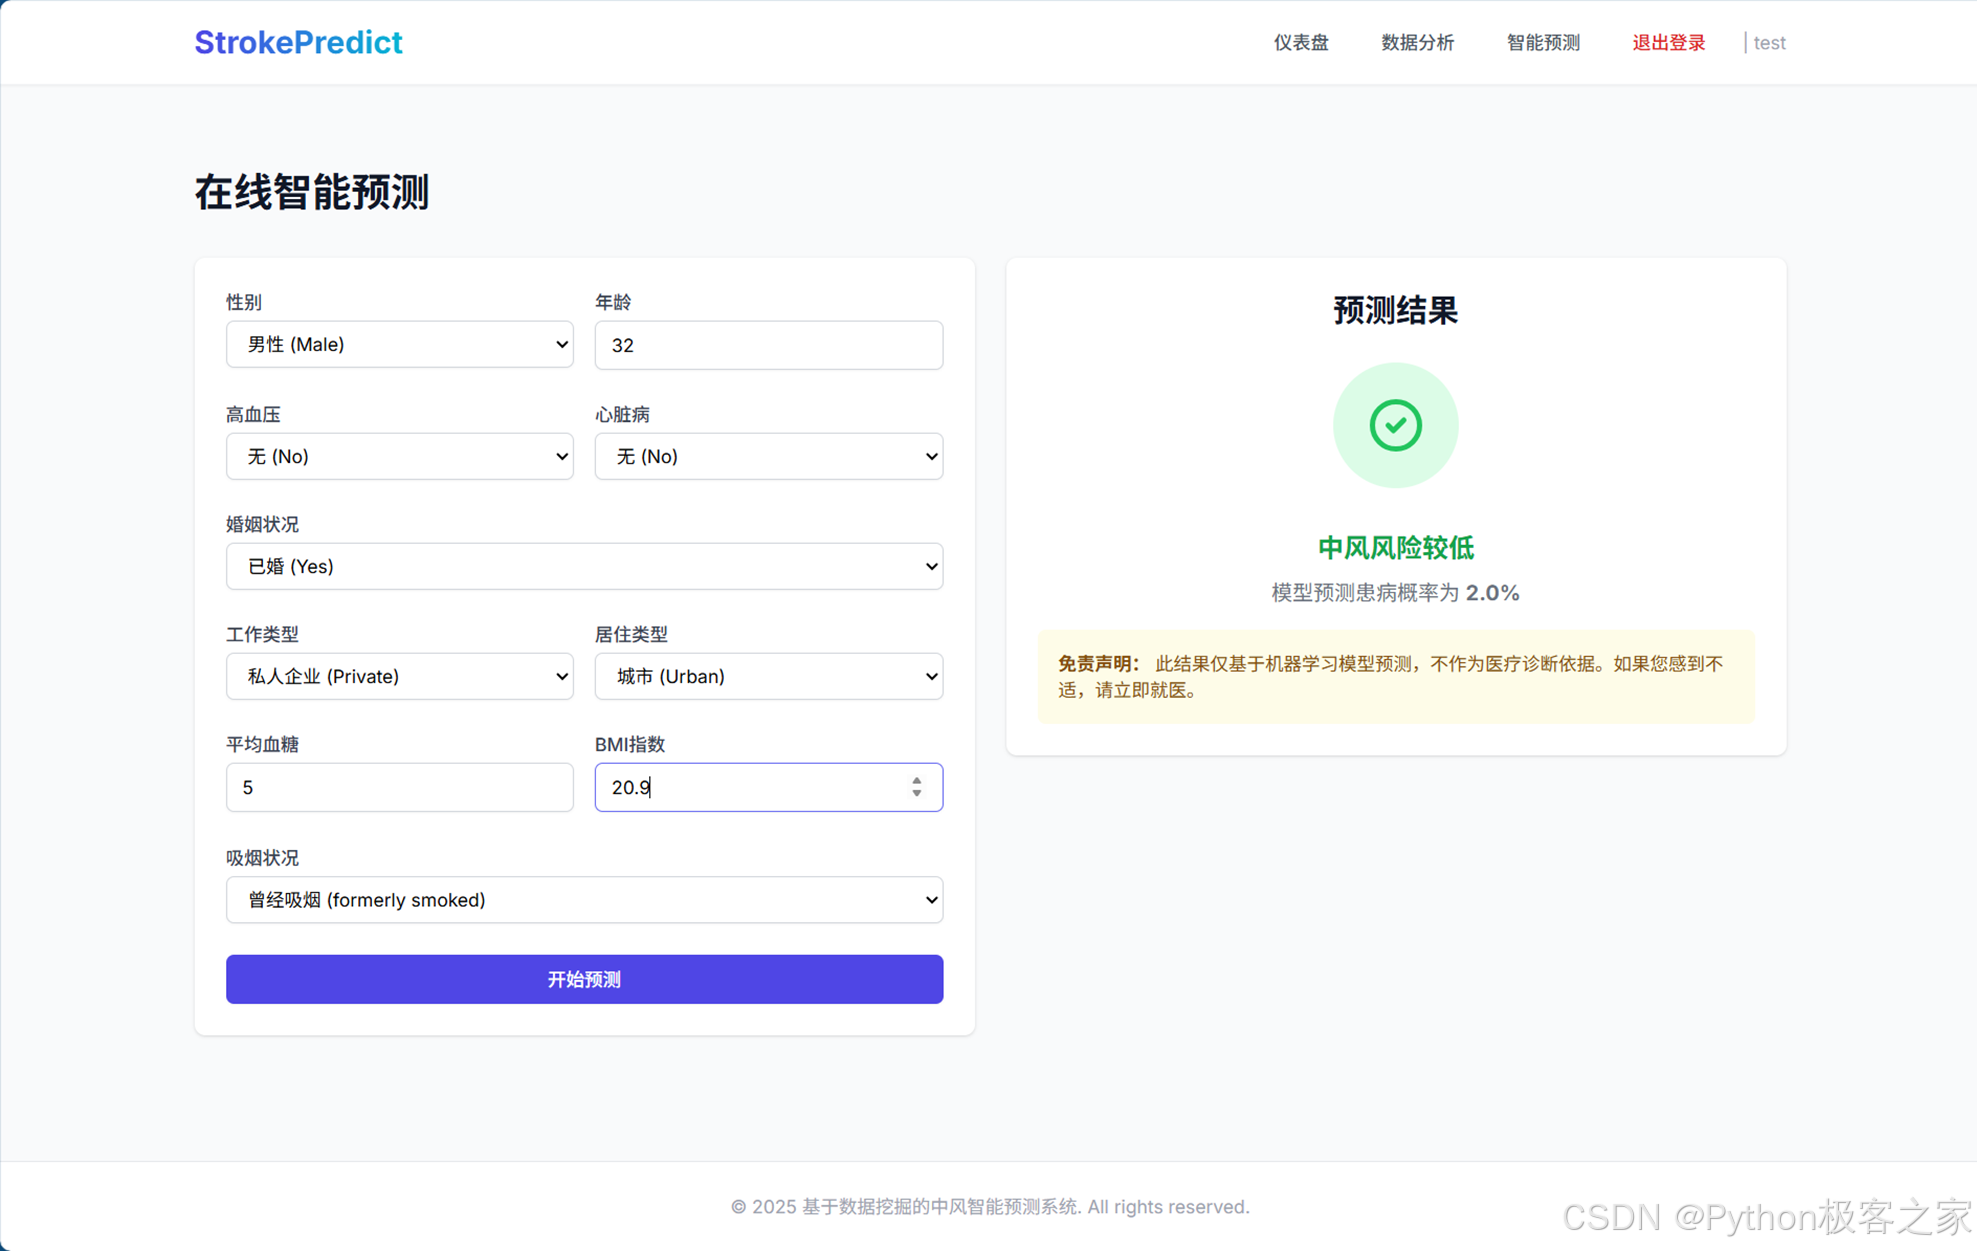Open the 高血压 hypertension dropdown
The image size is (1977, 1251).
(x=399, y=456)
